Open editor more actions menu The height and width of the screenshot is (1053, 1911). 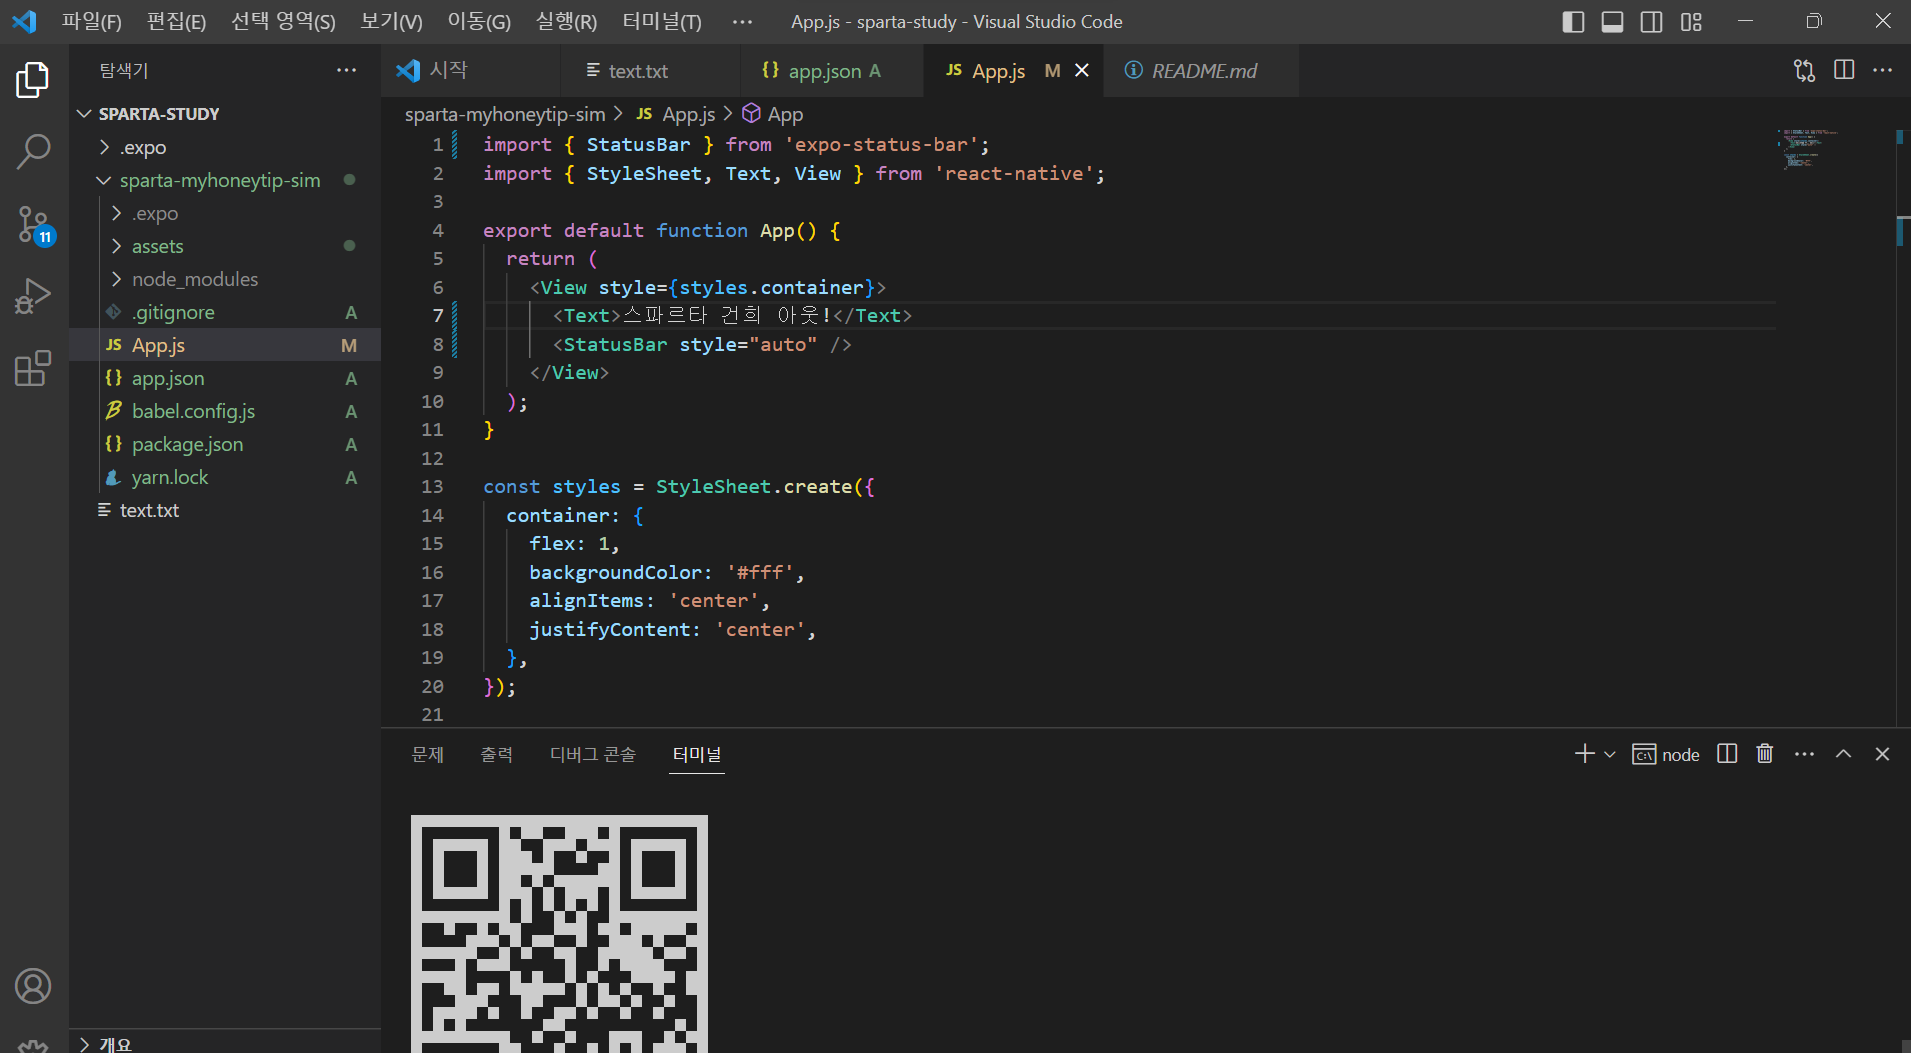point(1882,70)
